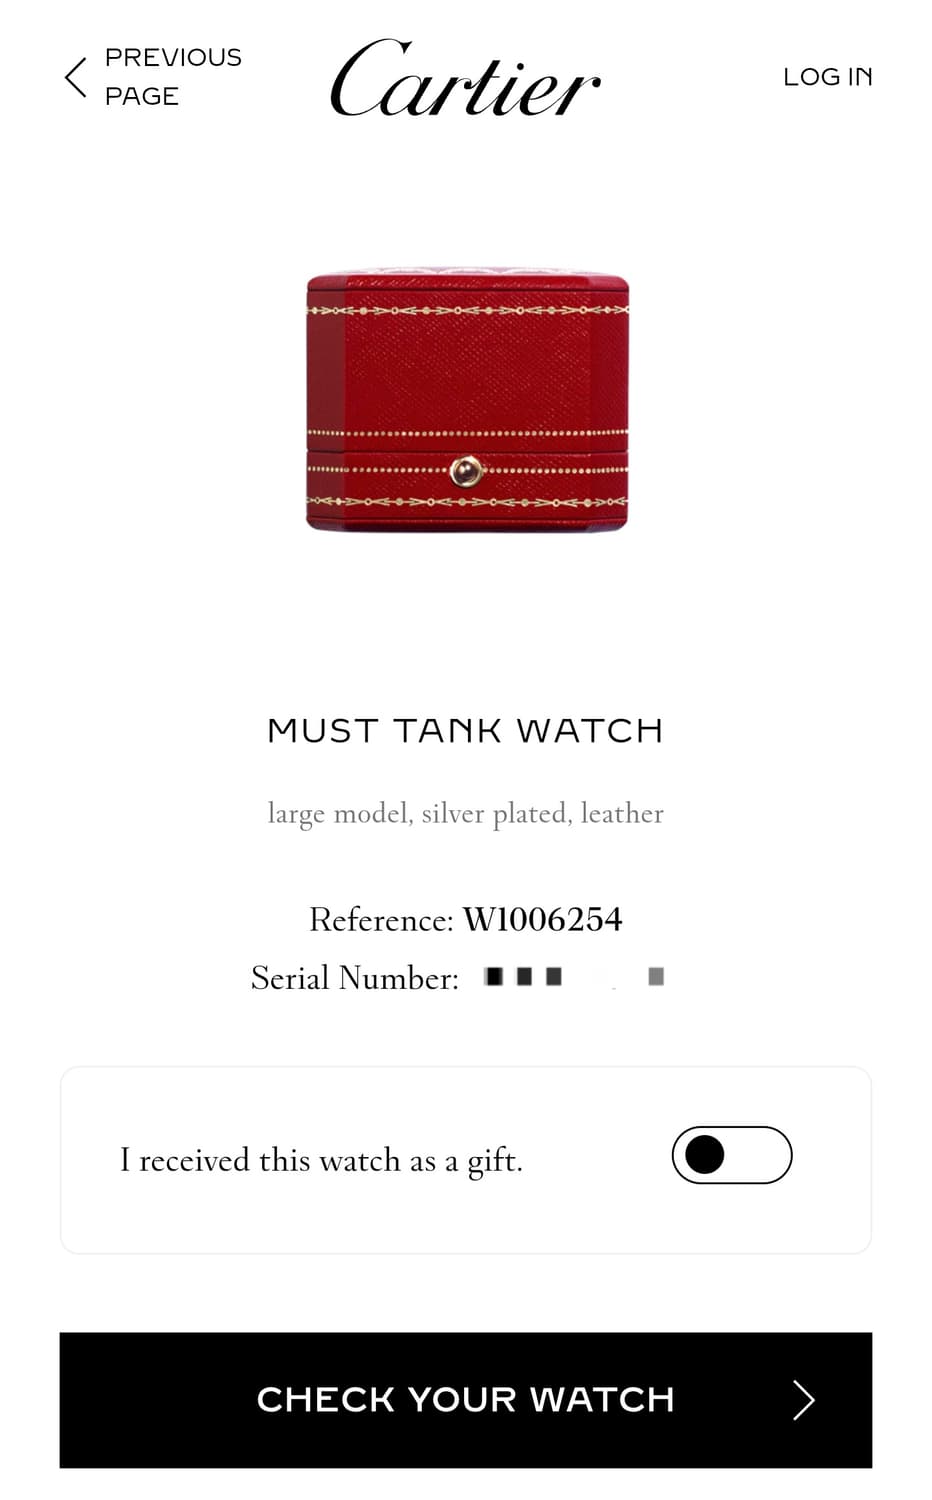This screenshot has width=932, height=1500.
Task: Toggle the received-as-gift switch
Action: 732,1155
